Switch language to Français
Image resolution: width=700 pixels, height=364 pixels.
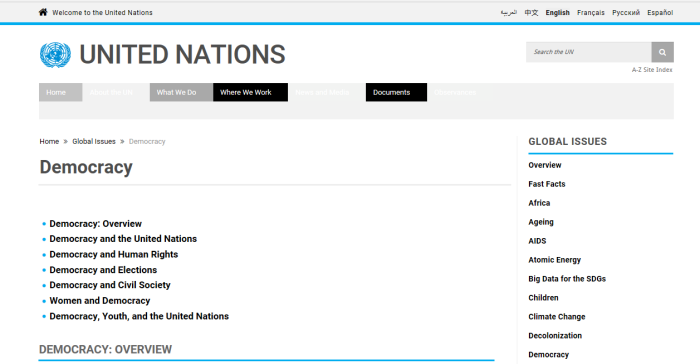[x=591, y=13]
